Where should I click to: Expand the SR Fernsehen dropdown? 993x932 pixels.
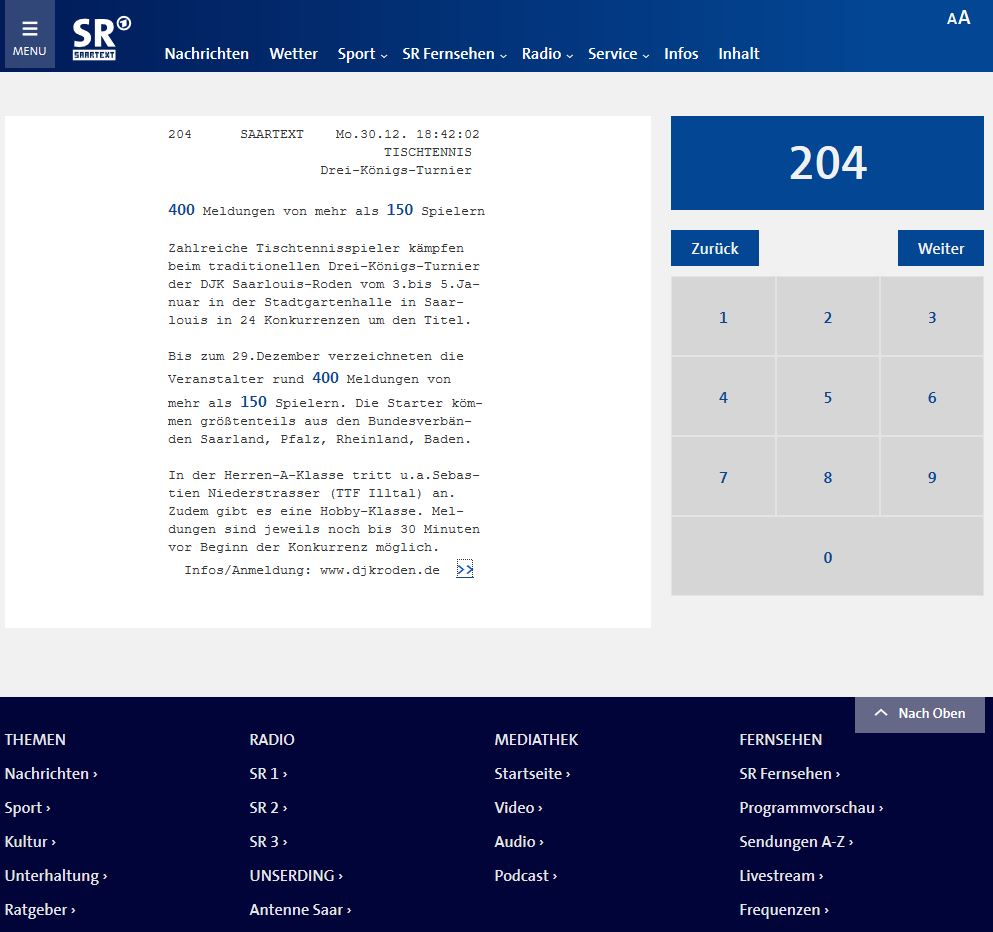point(454,54)
